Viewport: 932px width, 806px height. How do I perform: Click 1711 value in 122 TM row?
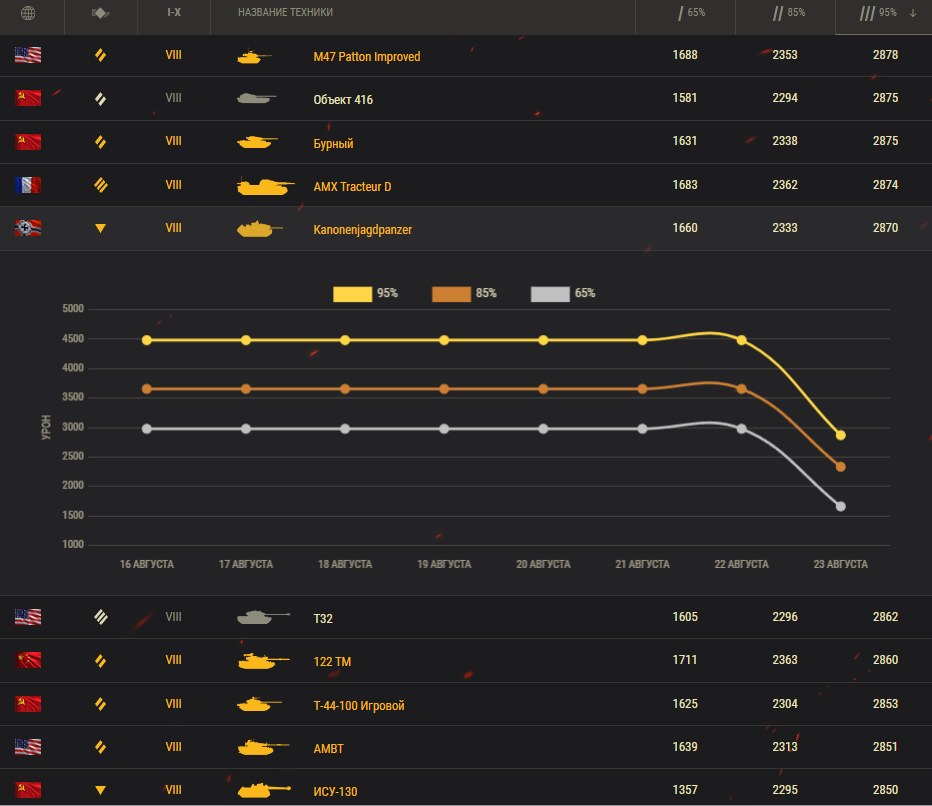(685, 660)
